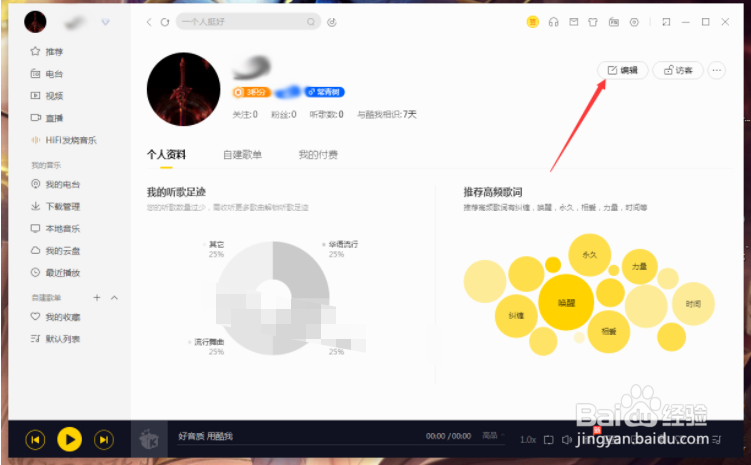Click the 永久 lyric bubble
This screenshot has height=465, width=751.
point(590,255)
